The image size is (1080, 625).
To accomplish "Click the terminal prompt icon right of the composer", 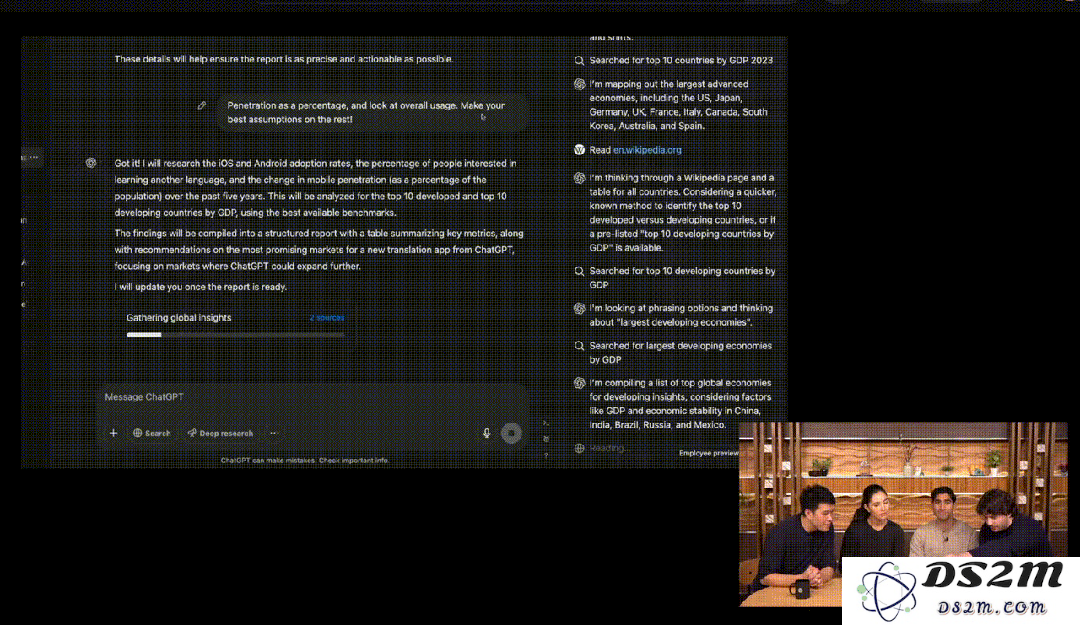I will click(x=546, y=423).
